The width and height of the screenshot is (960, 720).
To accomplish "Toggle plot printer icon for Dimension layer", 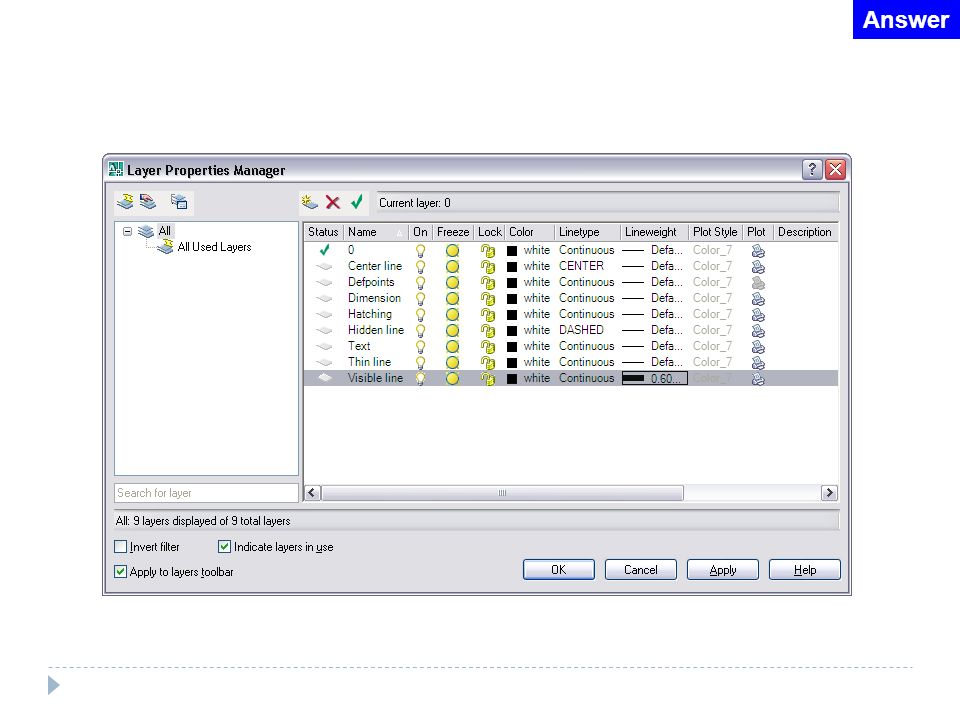I will (x=758, y=299).
